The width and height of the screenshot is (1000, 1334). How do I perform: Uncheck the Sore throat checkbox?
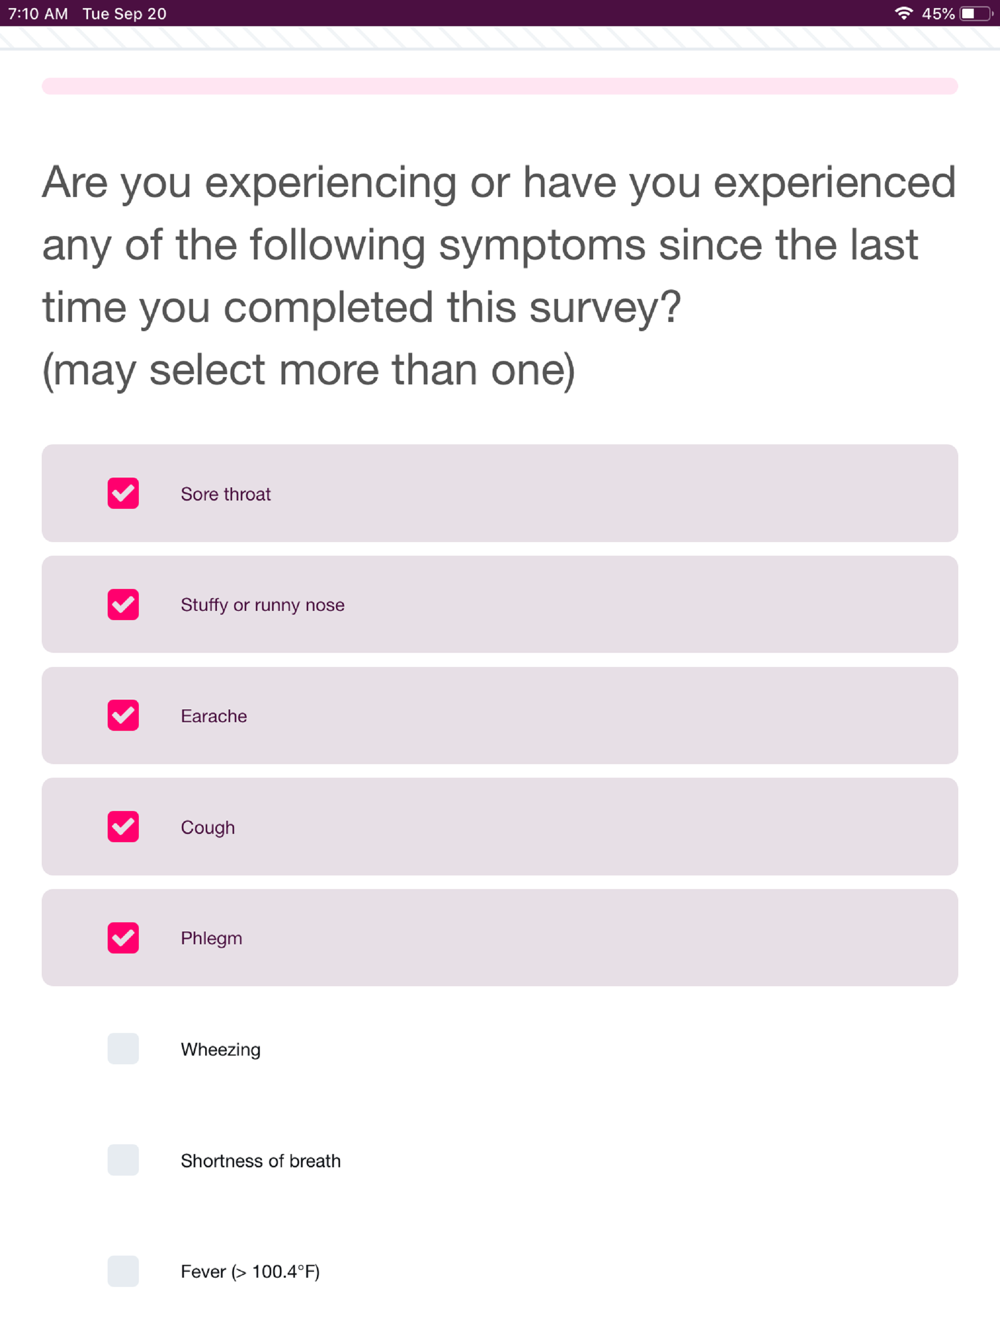click(x=123, y=493)
